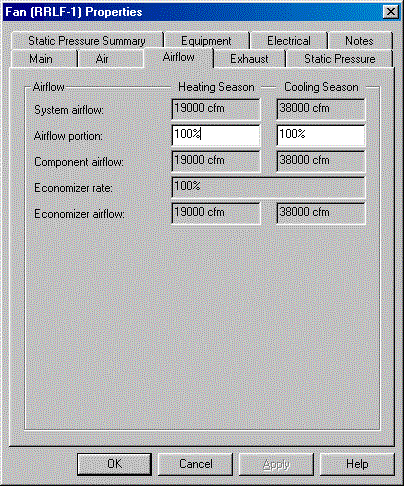Click the Heating Season airflow portion field
Image resolution: width=404 pixels, height=486 pixels.
[216, 135]
